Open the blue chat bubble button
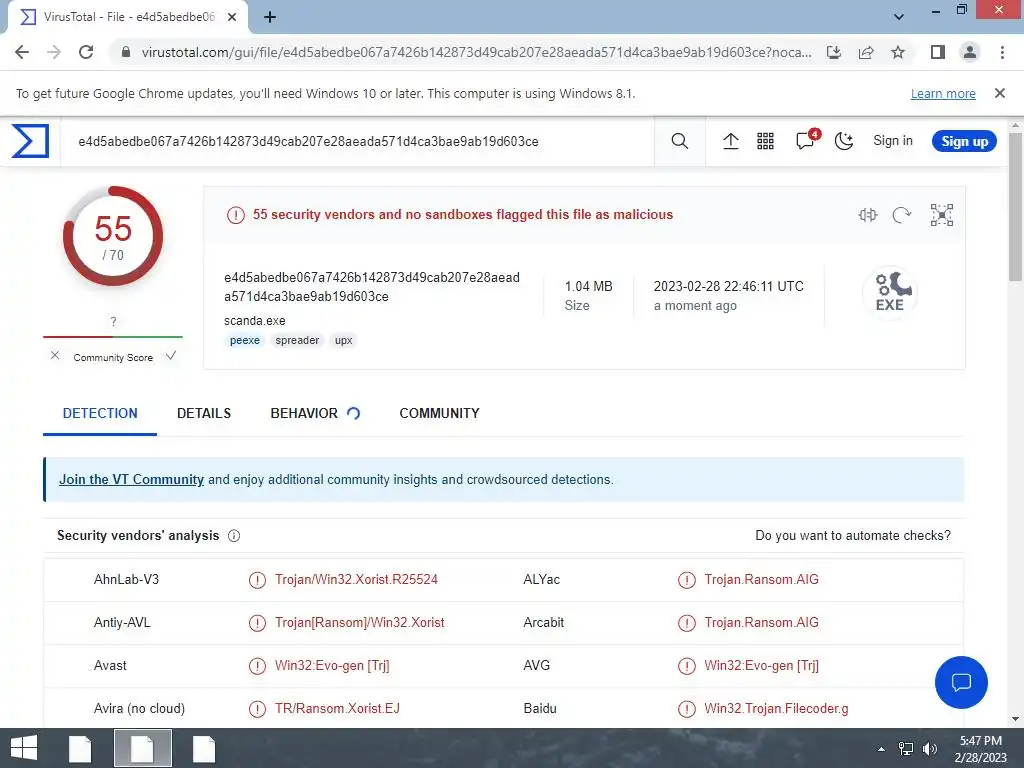Screen dimensions: 1024x768 [x=961, y=682]
